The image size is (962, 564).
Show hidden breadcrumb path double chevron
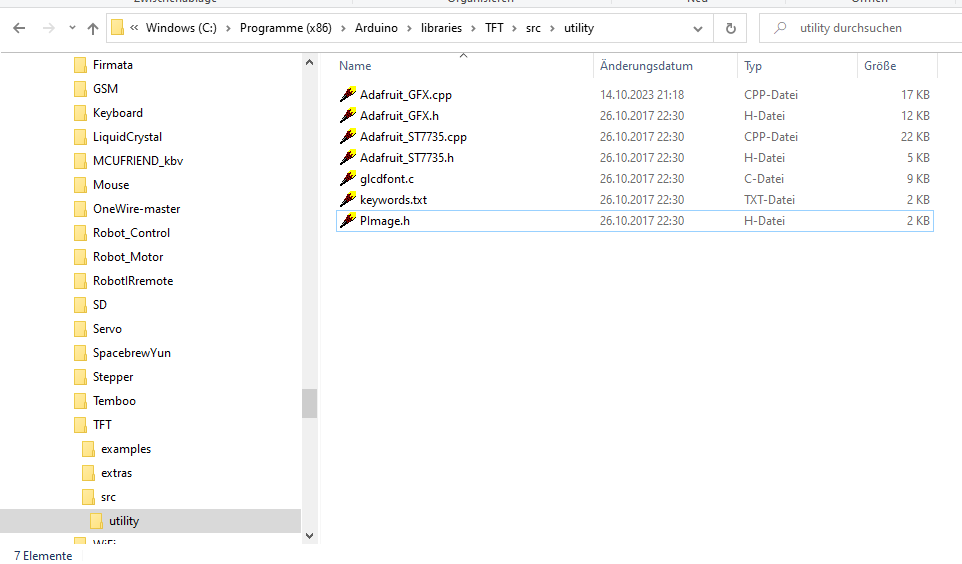(134, 28)
